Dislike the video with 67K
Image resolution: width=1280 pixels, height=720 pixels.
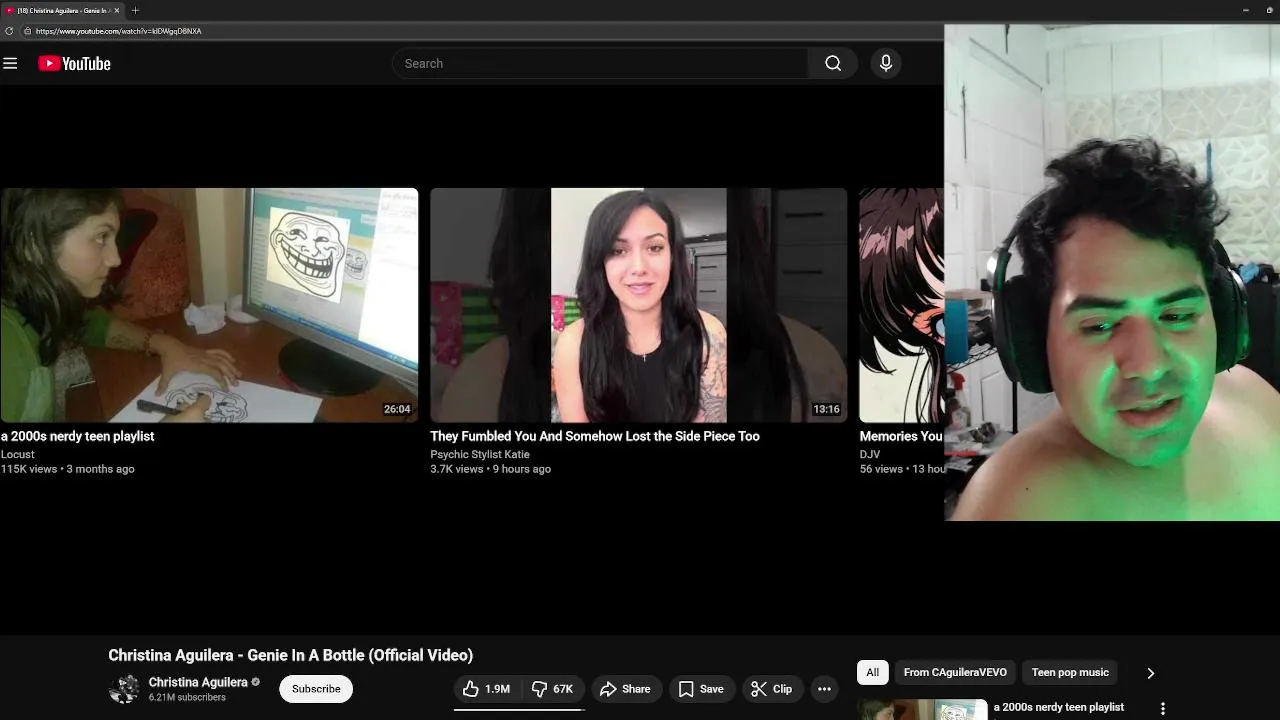pyautogui.click(x=552, y=689)
